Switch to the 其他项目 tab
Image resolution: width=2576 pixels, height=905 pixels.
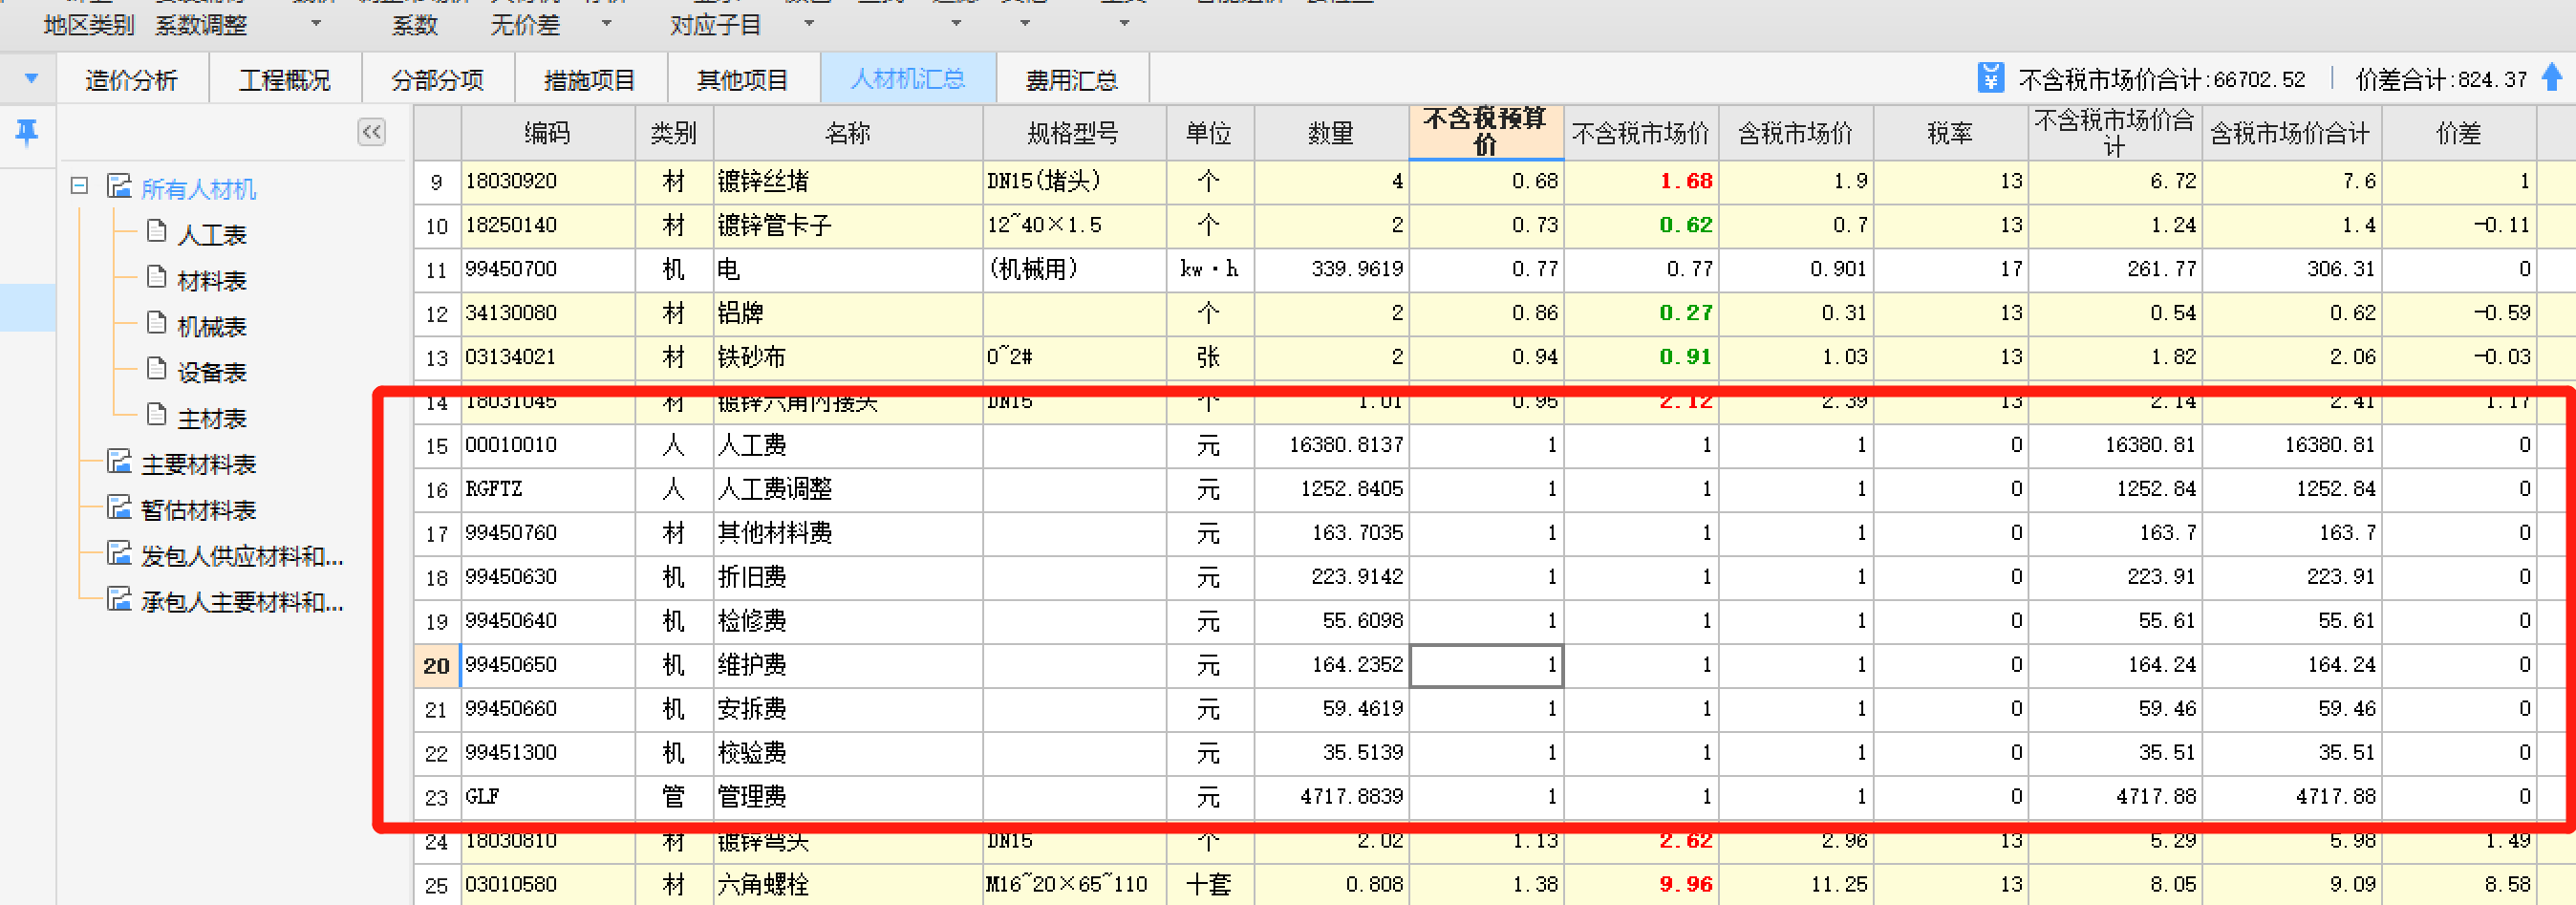pyautogui.click(x=743, y=79)
